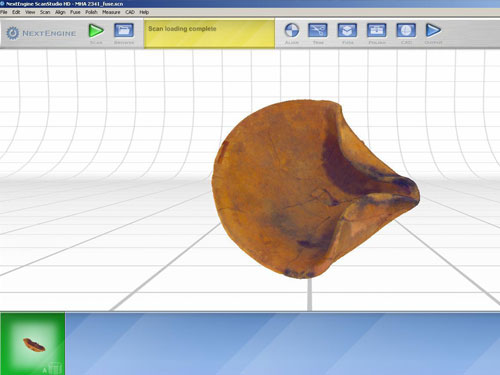Open the Browse folder icon
Screen dimensions: 500x375
(124, 30)
